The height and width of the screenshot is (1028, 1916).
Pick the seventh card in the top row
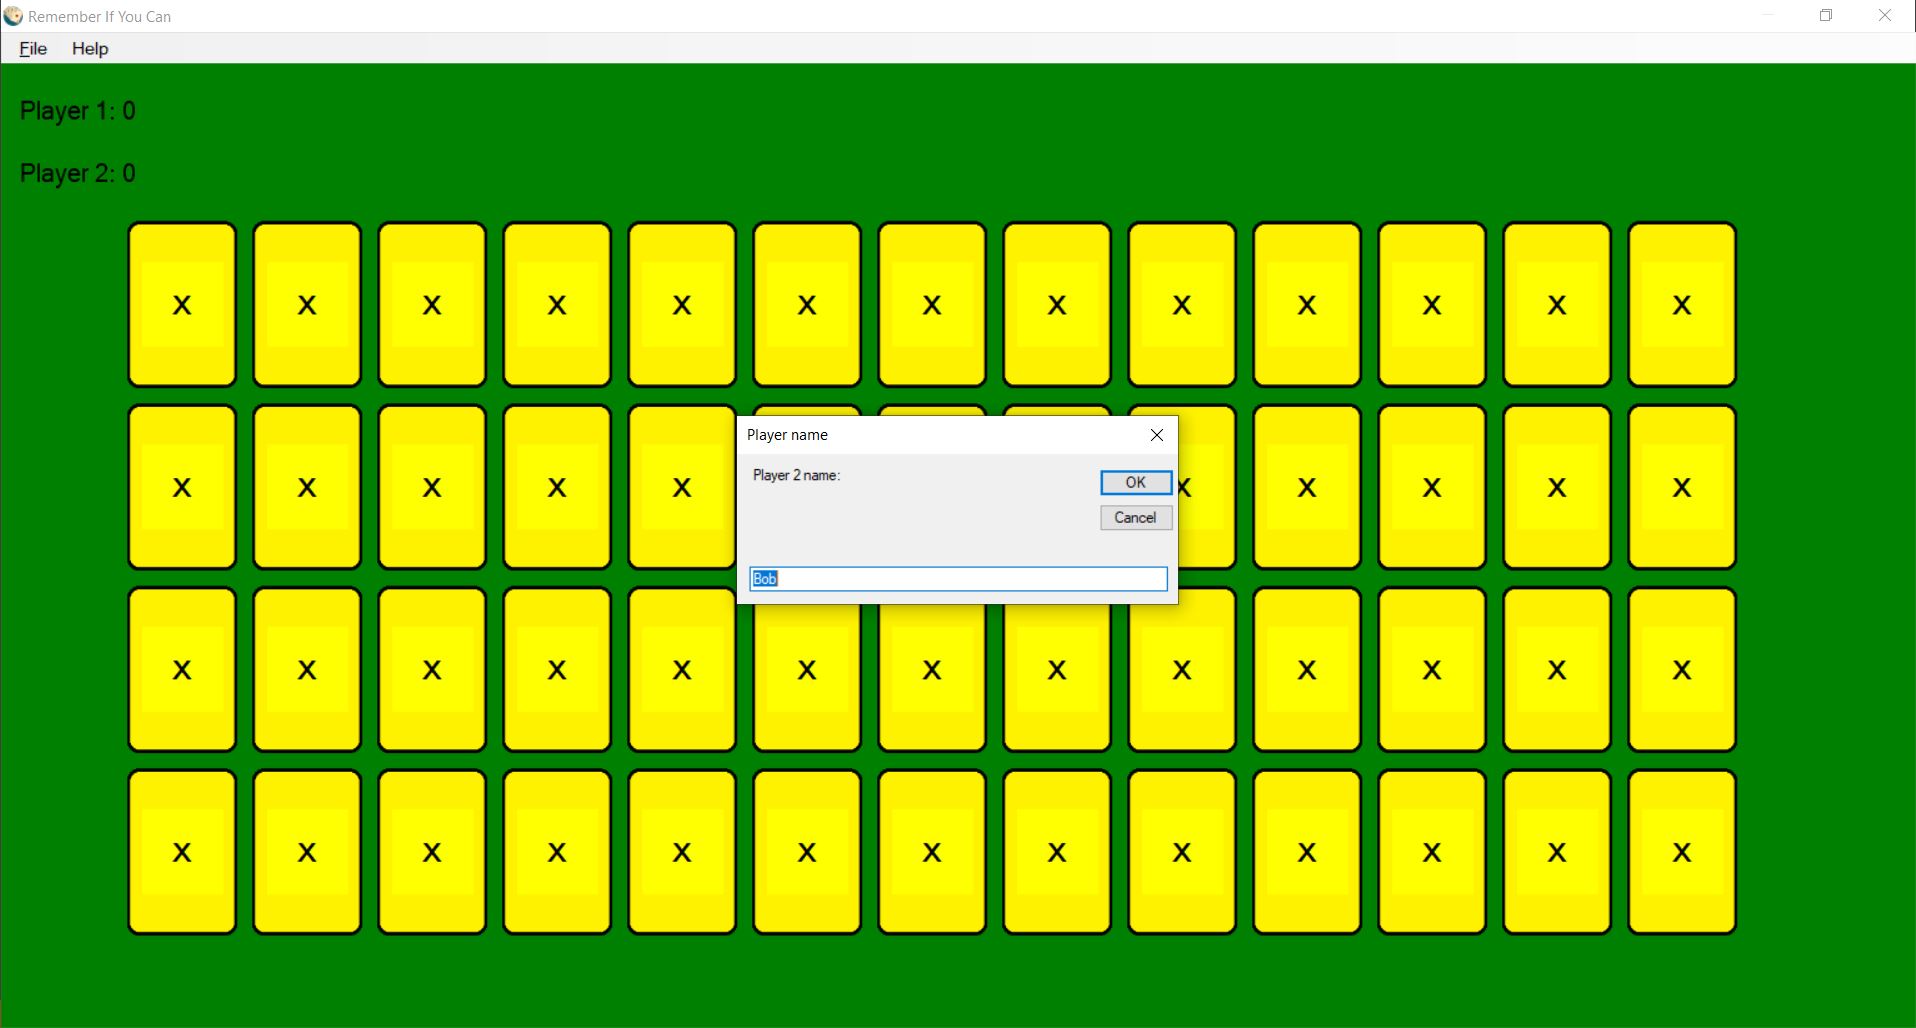pyautogui.click(x=932, y=305)
